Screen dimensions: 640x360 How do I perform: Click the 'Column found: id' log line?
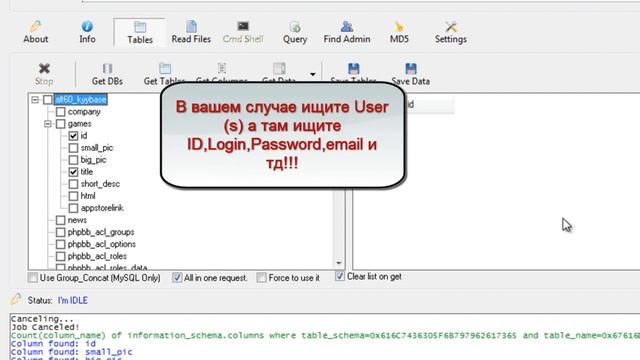pyautogui.click(x=53, y=344)
